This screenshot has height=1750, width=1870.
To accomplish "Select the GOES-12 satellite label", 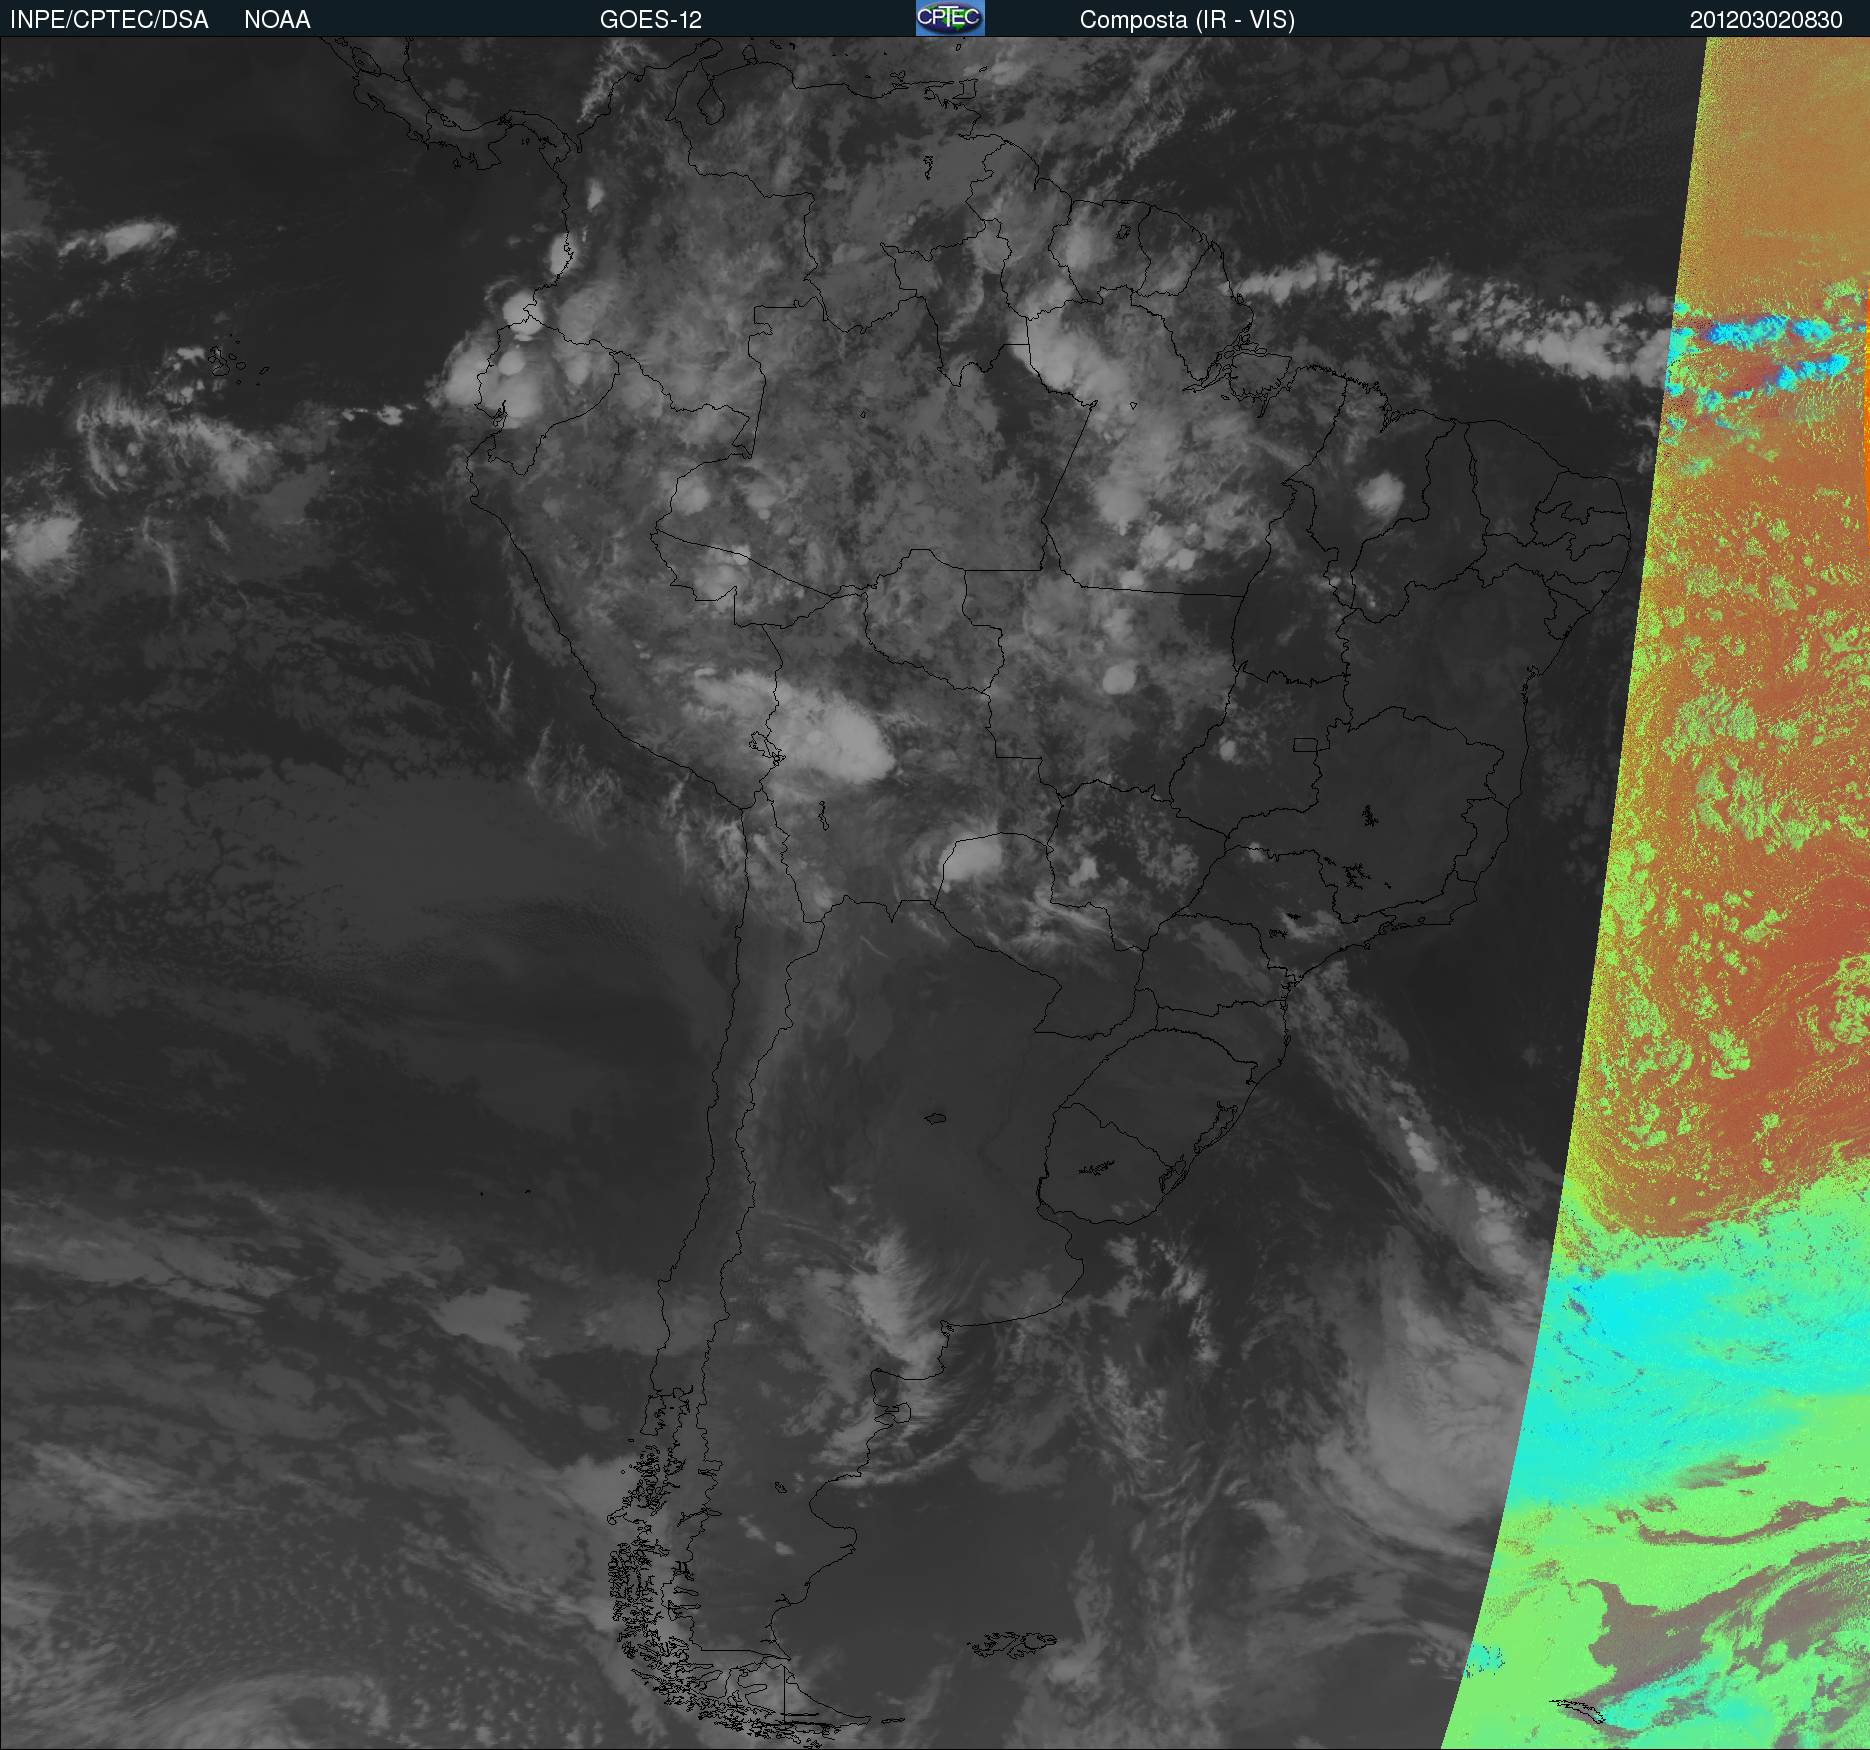I will [650, 20].
